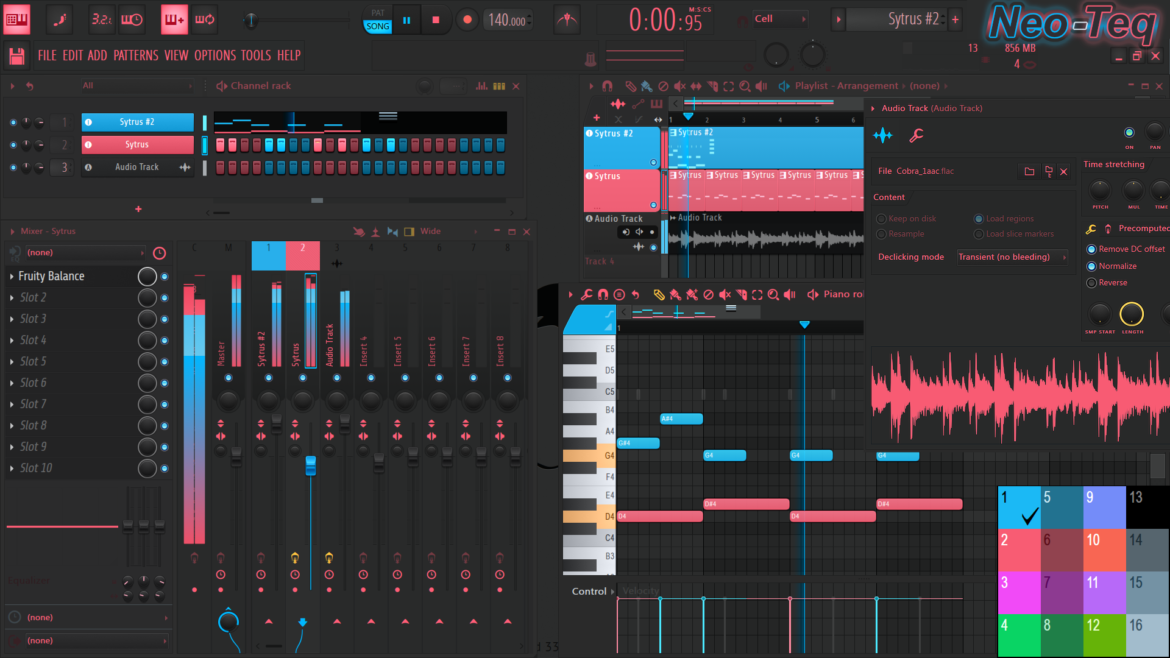
Task: Click the stop button in transport
Action: click(436, 19)
